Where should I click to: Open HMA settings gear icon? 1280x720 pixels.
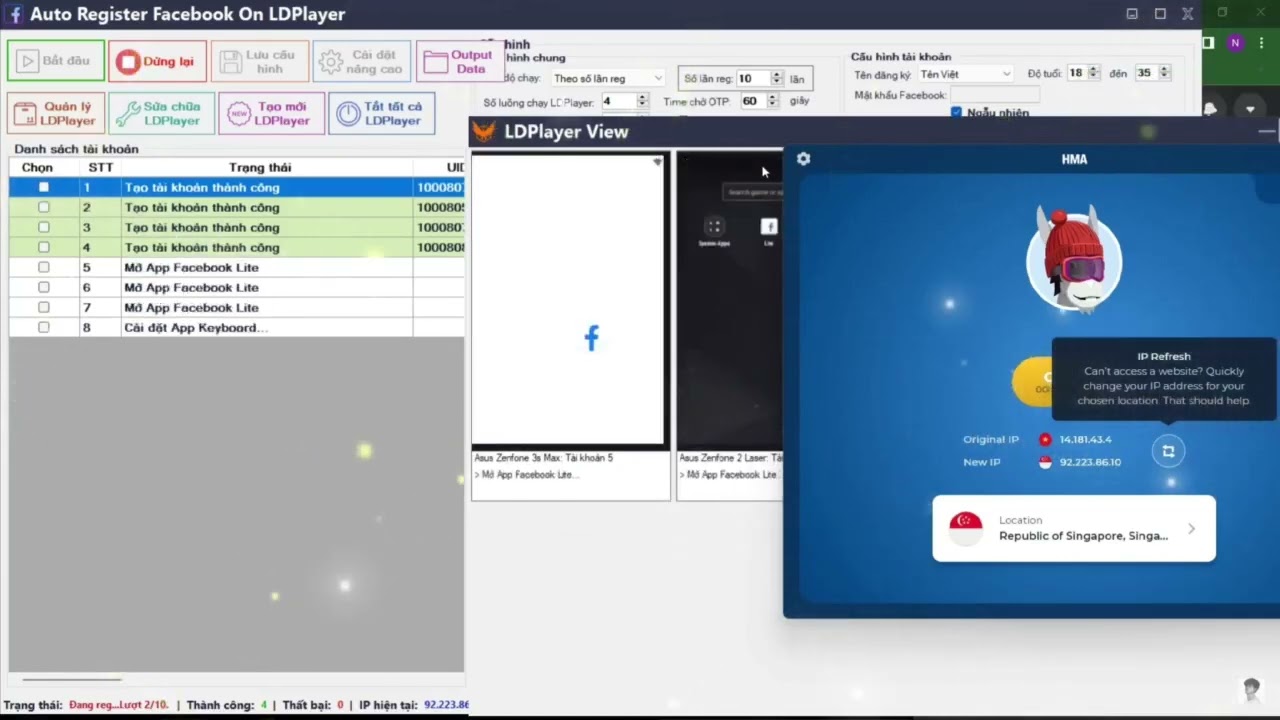coord(803,159)
